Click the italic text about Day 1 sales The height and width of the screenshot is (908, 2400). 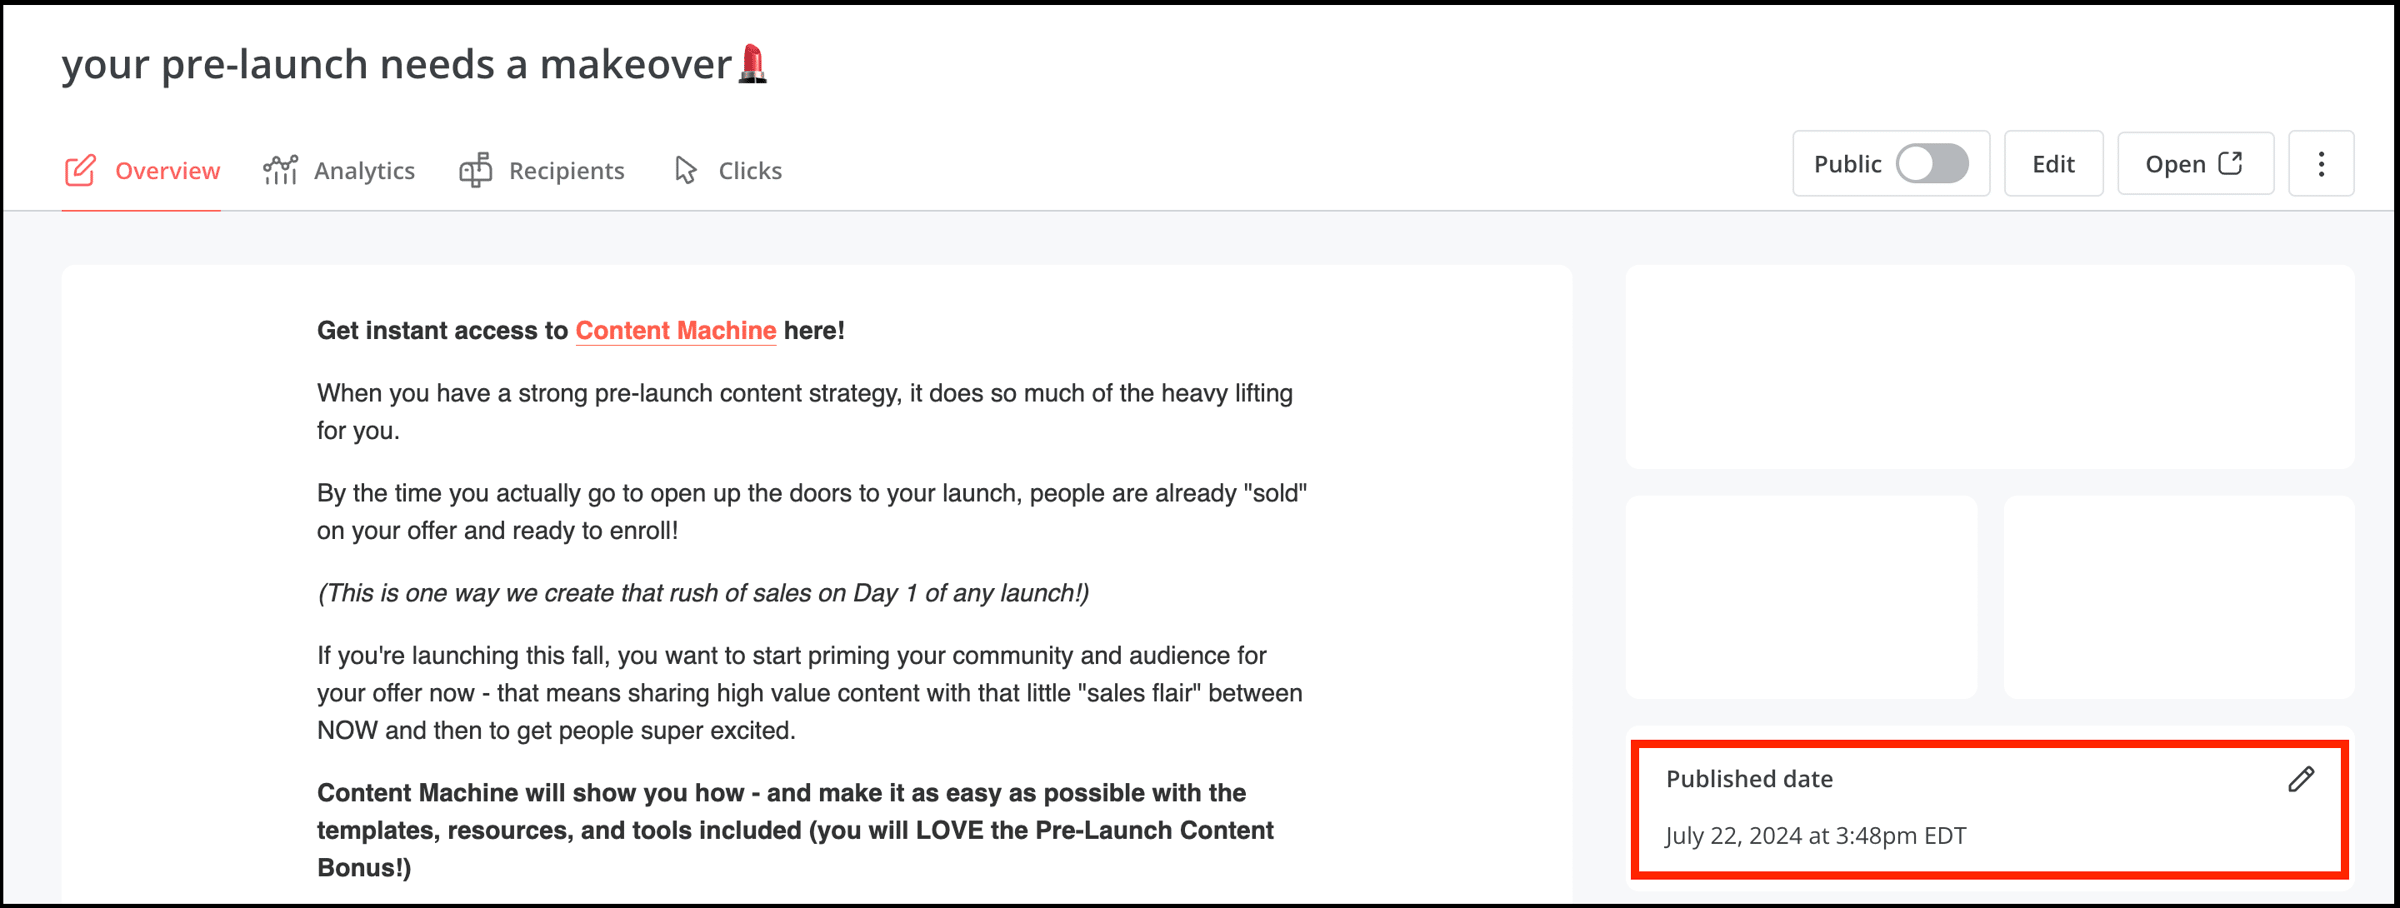pos(703,593)
